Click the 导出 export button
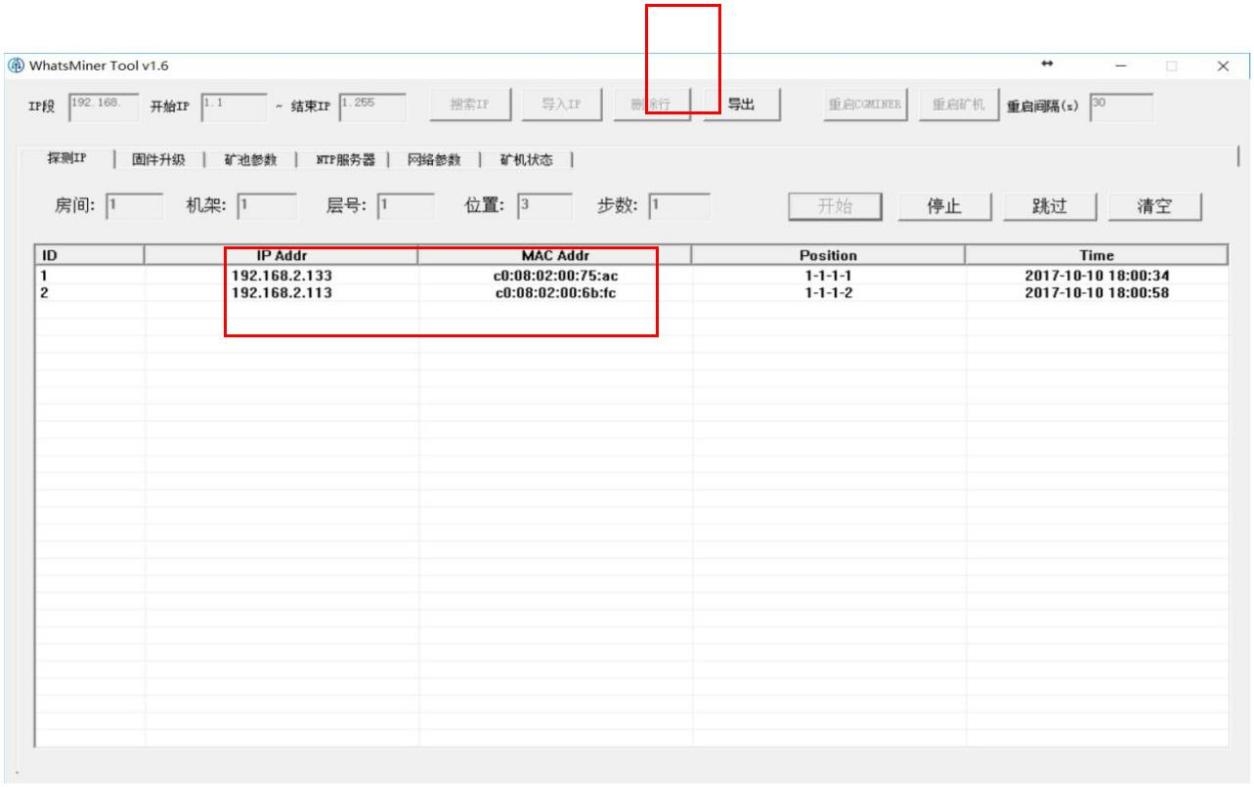 pos(741,105)
